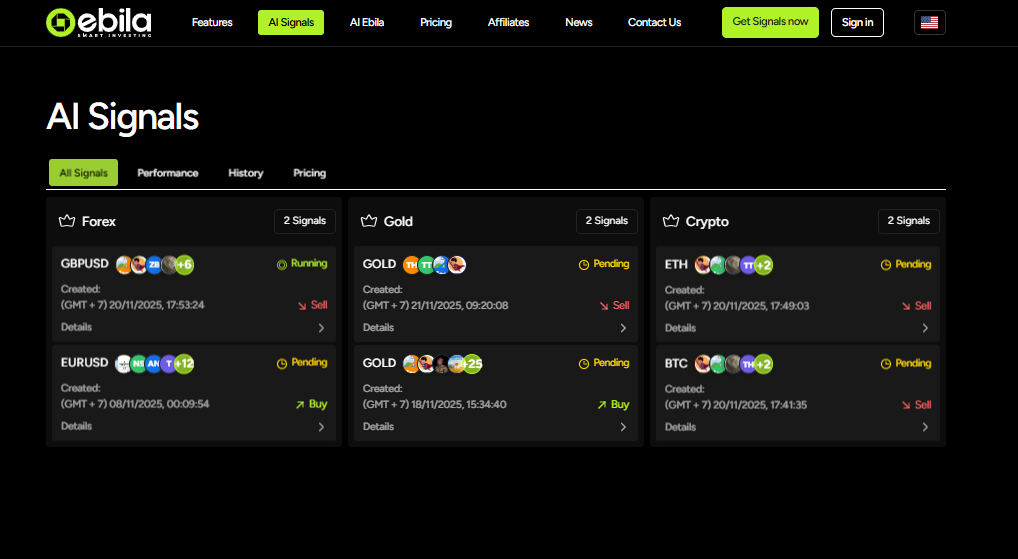Expand EURUSD details chevron arrow
Viewport: 1018px width, 559px height.
[x=321, y=427]
